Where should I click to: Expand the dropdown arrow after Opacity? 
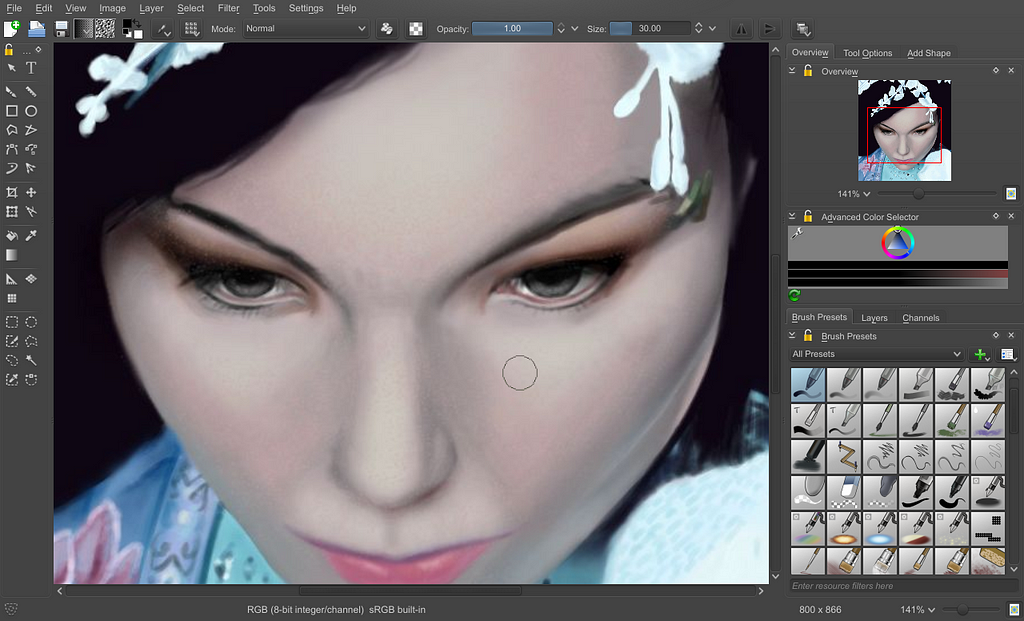[575, 29]
